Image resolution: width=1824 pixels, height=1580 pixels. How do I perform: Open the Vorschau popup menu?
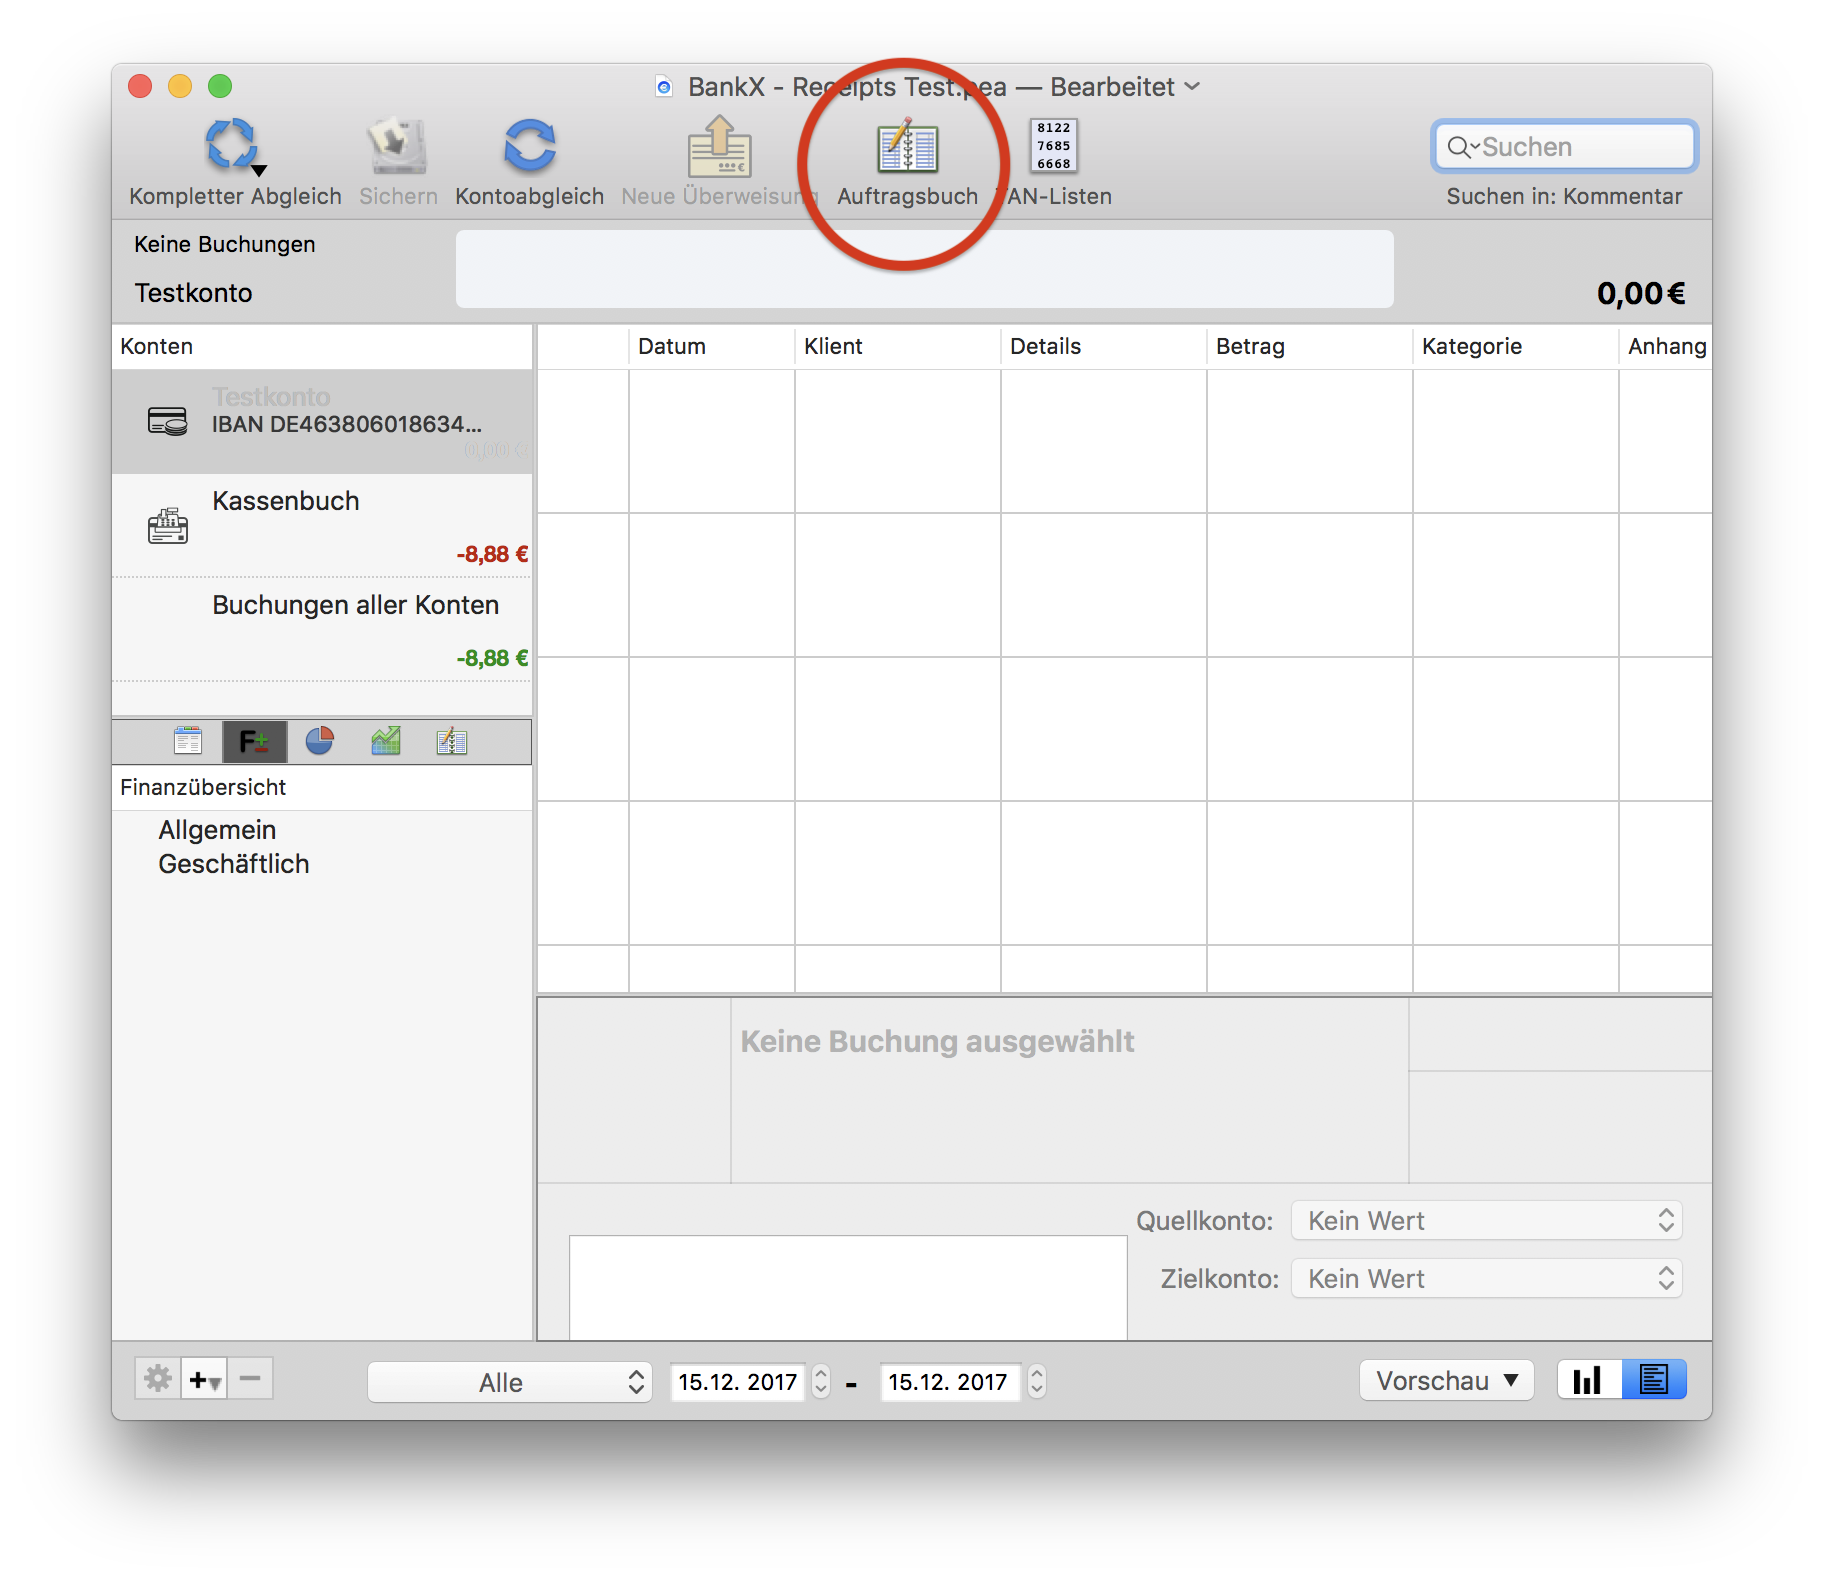click(1446, 1381)
